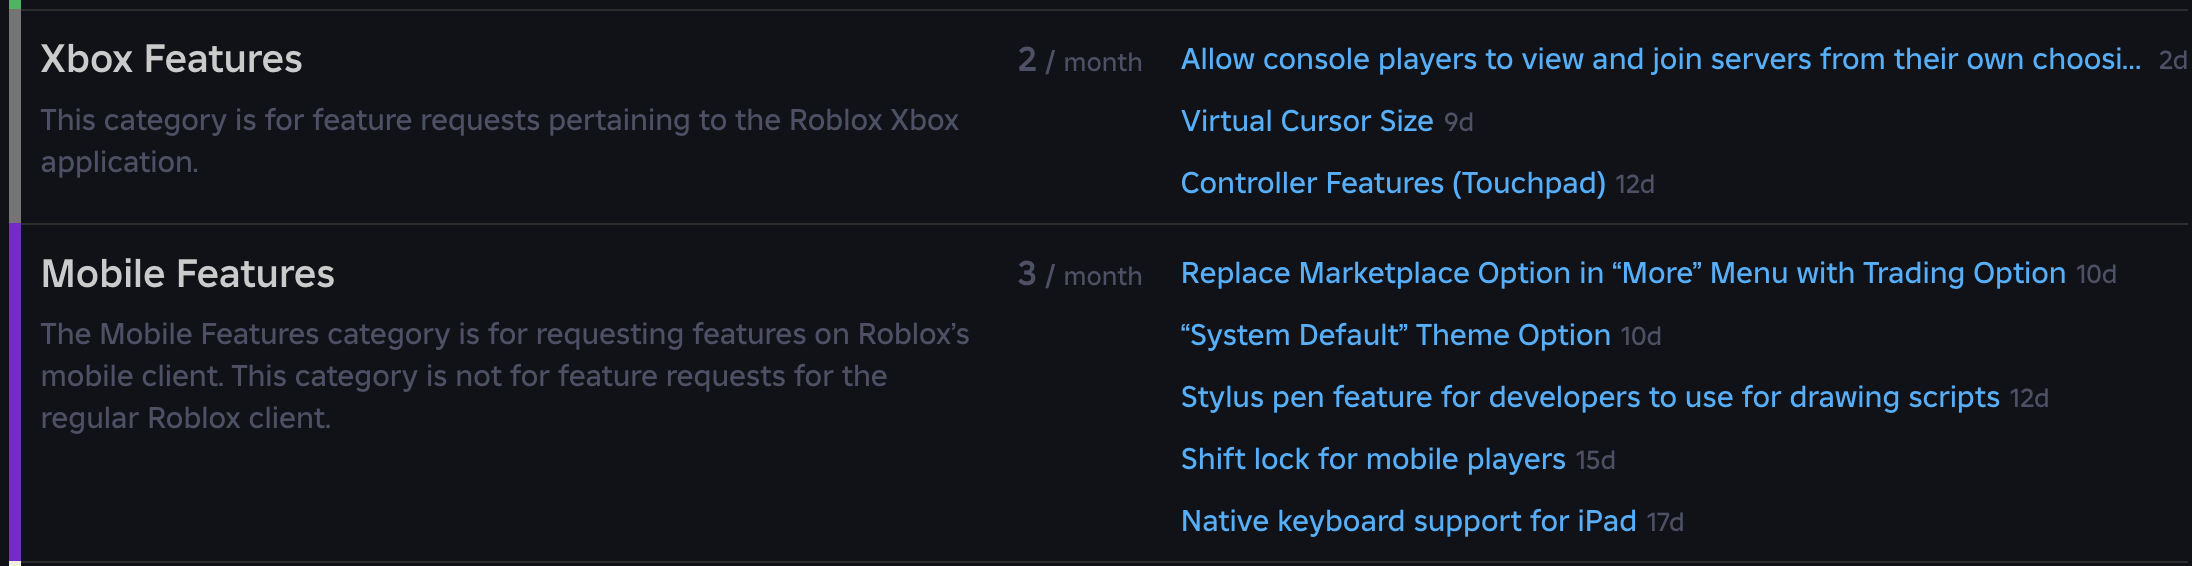Open "System Default" Theme Option topic
The height and width of the screenshot is (566, 2192).
click(1395, 336)
